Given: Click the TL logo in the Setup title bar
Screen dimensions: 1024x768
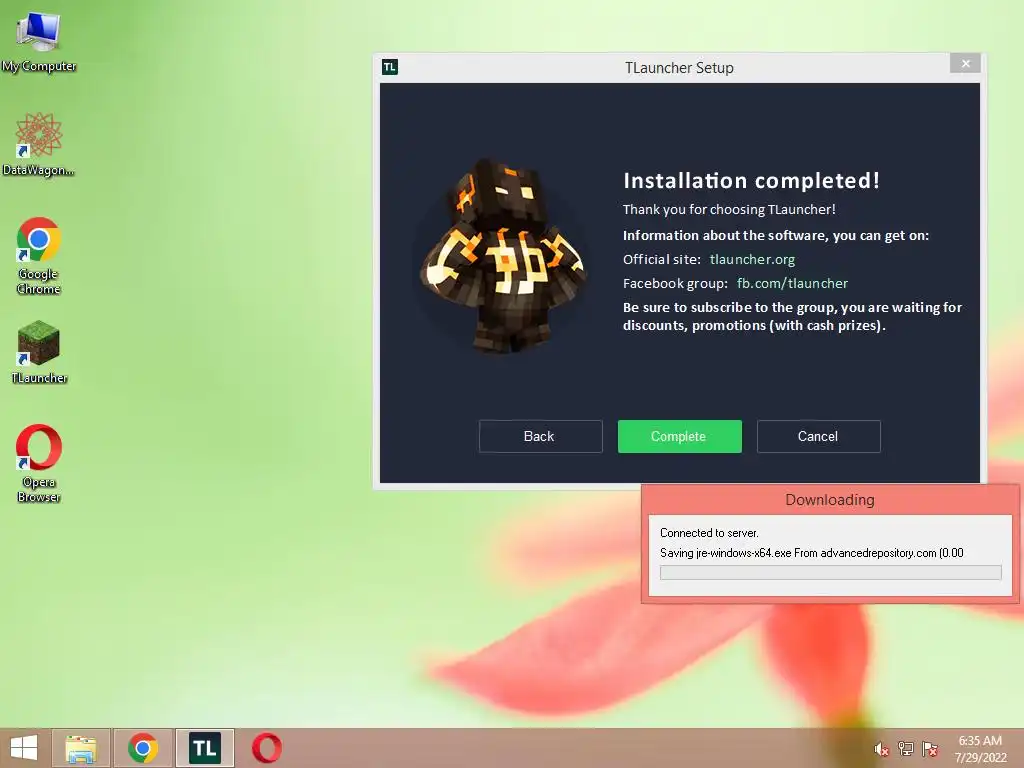Looking at the screenshot, I should pos(390,67).
